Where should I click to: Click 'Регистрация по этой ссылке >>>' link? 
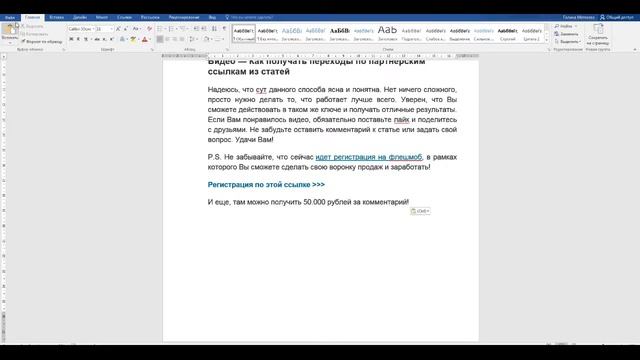point(266,185)
